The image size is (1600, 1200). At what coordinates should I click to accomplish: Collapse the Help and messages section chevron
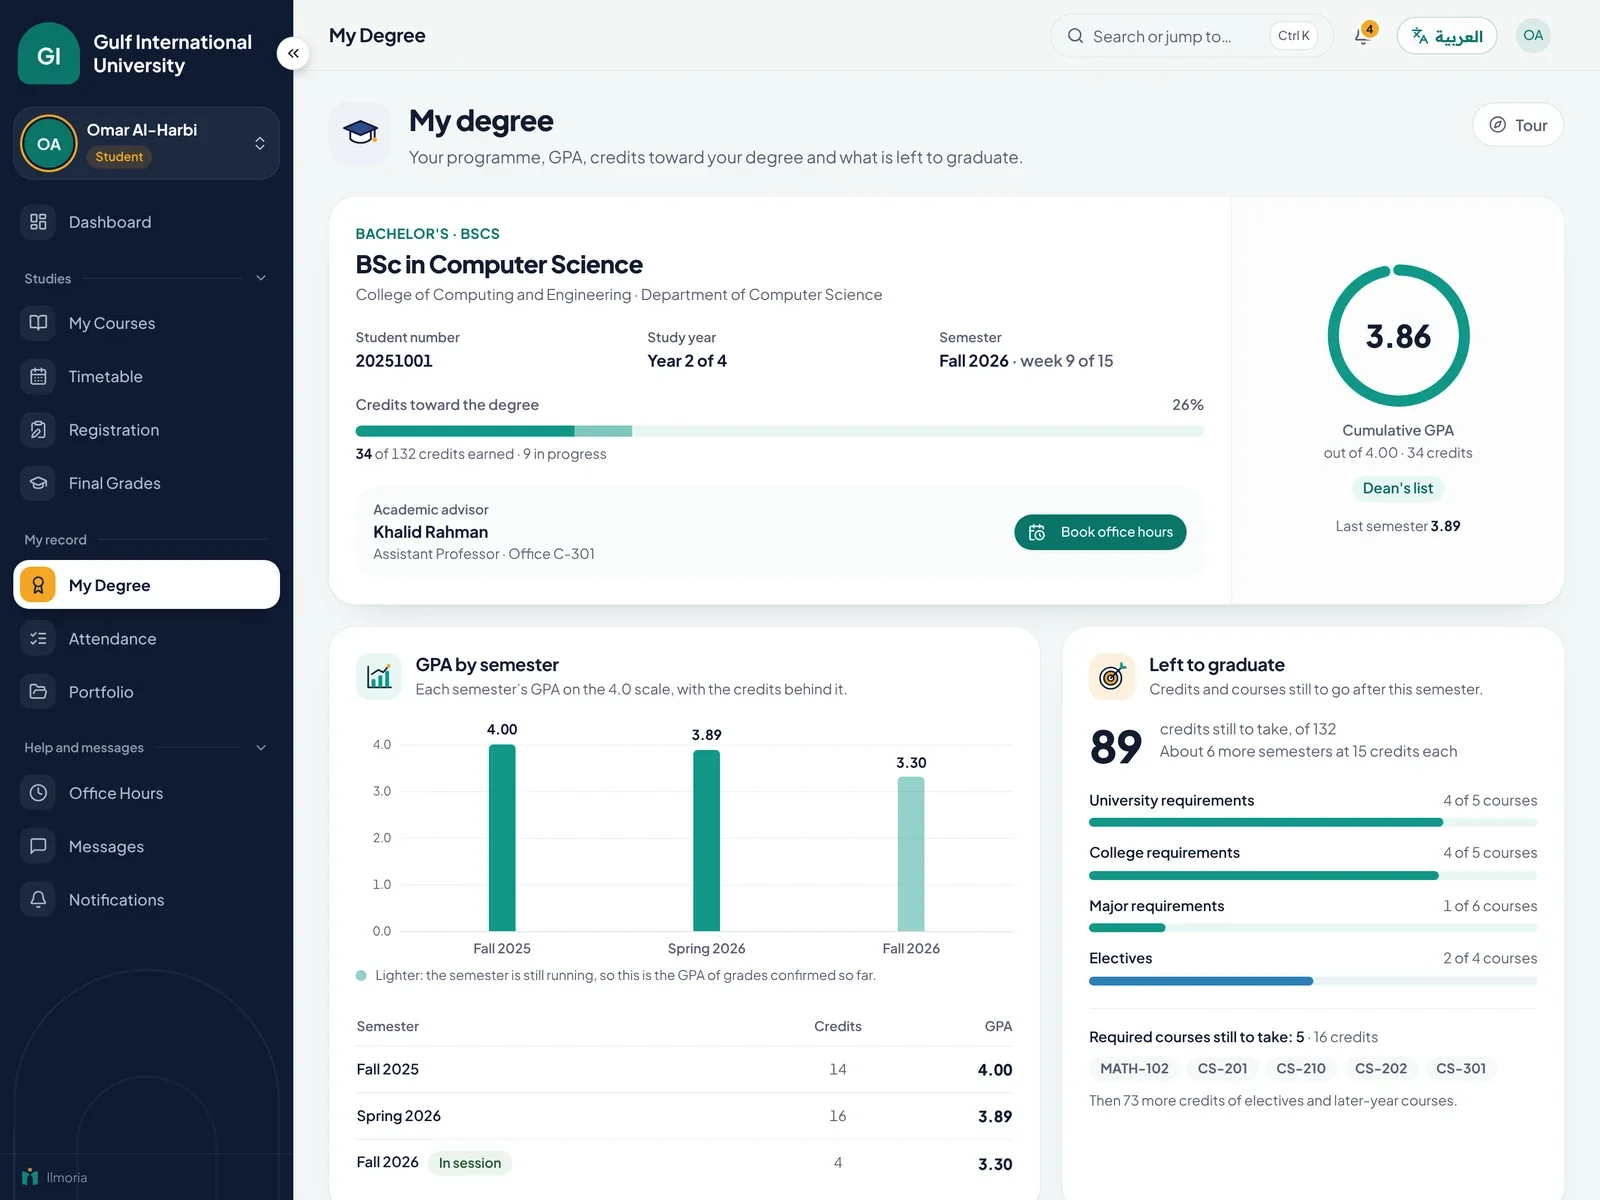pos(261,747)
